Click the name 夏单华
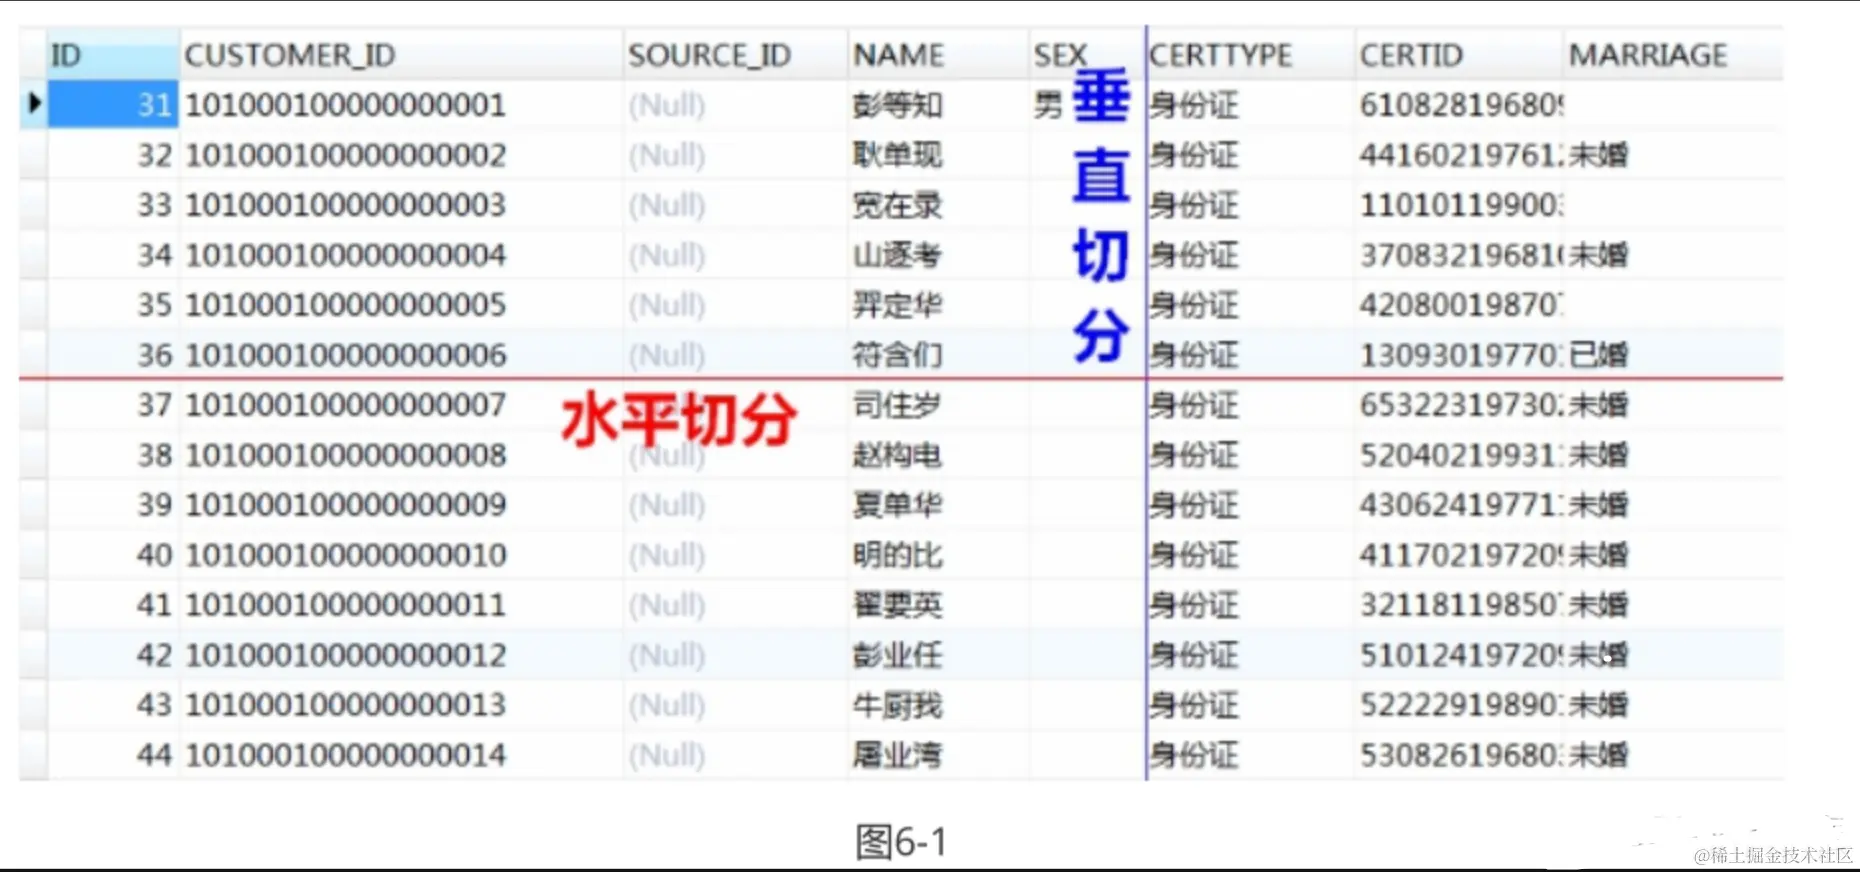 click(x=897, y=505)
